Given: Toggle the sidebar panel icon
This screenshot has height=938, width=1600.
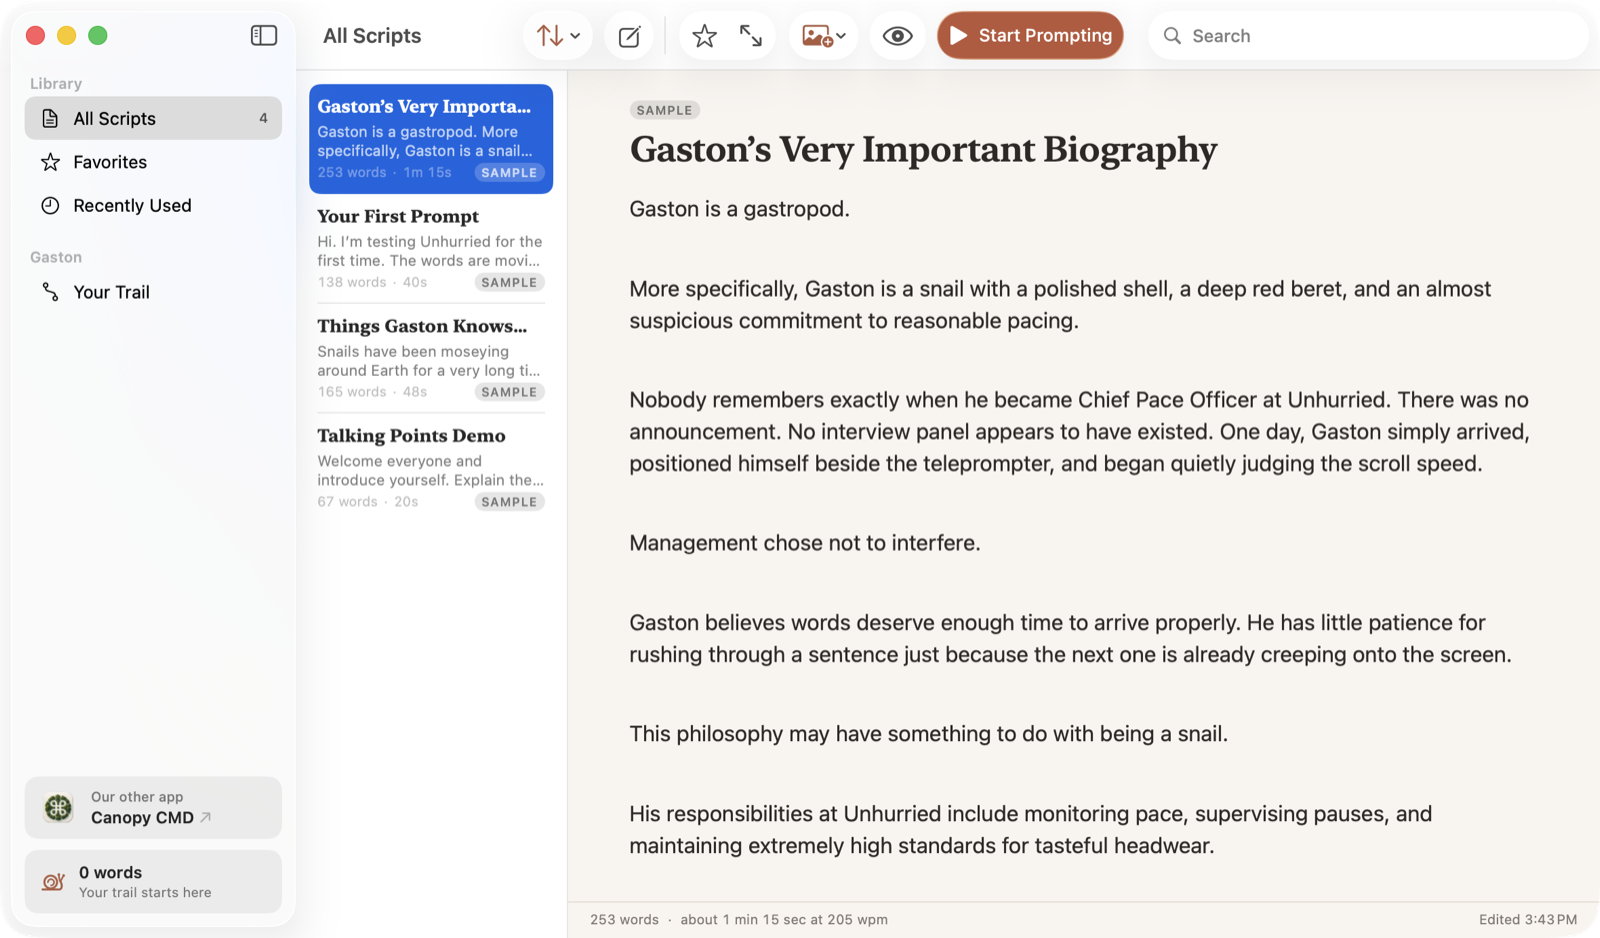Looking at the screenshot, I should pos(264,36).
